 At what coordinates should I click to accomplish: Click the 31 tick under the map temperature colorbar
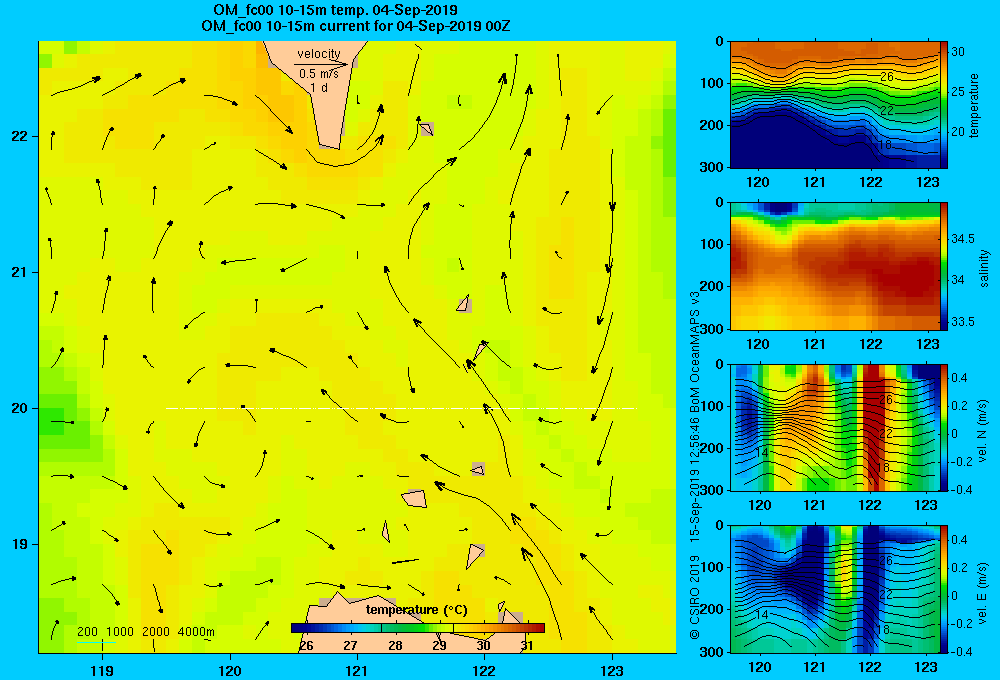coord(527,646)
